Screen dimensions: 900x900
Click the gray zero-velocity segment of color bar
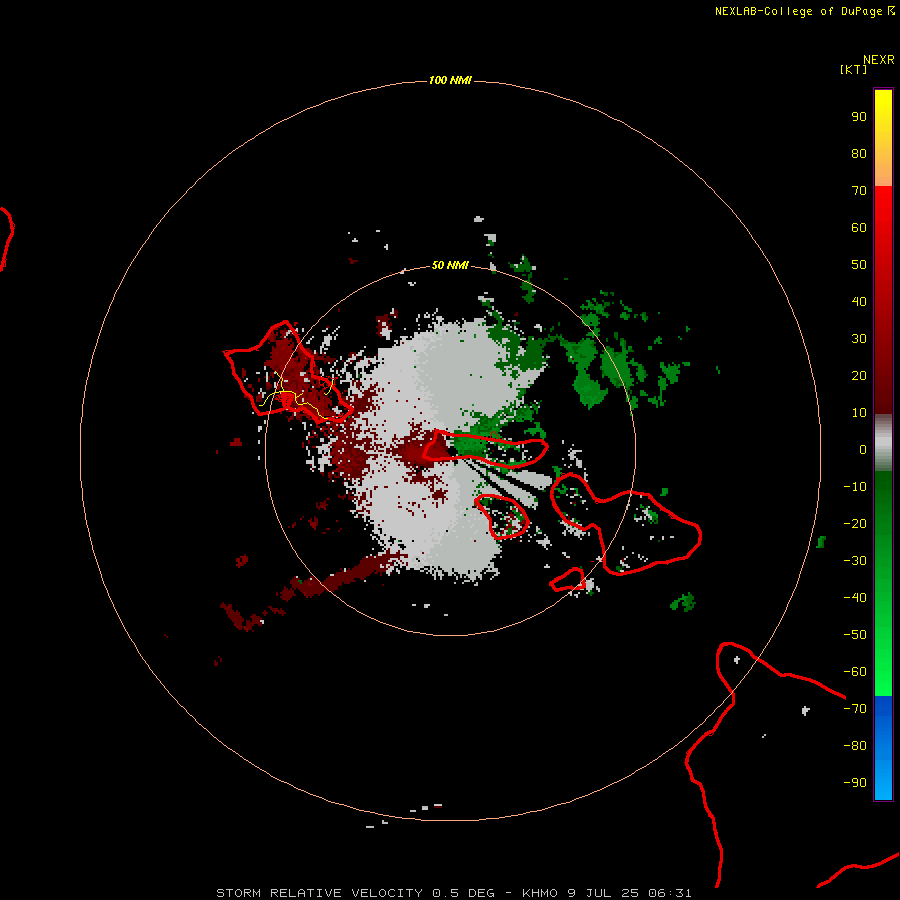coord(883,443)
